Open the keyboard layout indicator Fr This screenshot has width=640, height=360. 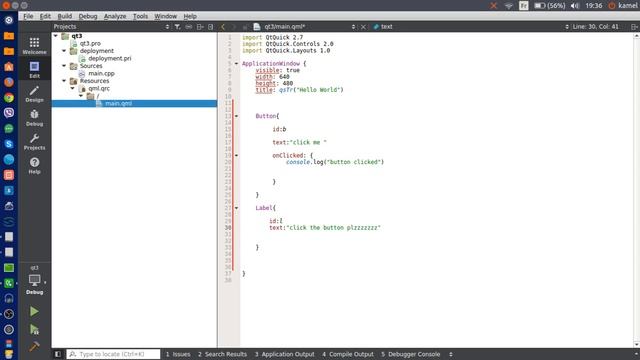[x=524, y=6]
